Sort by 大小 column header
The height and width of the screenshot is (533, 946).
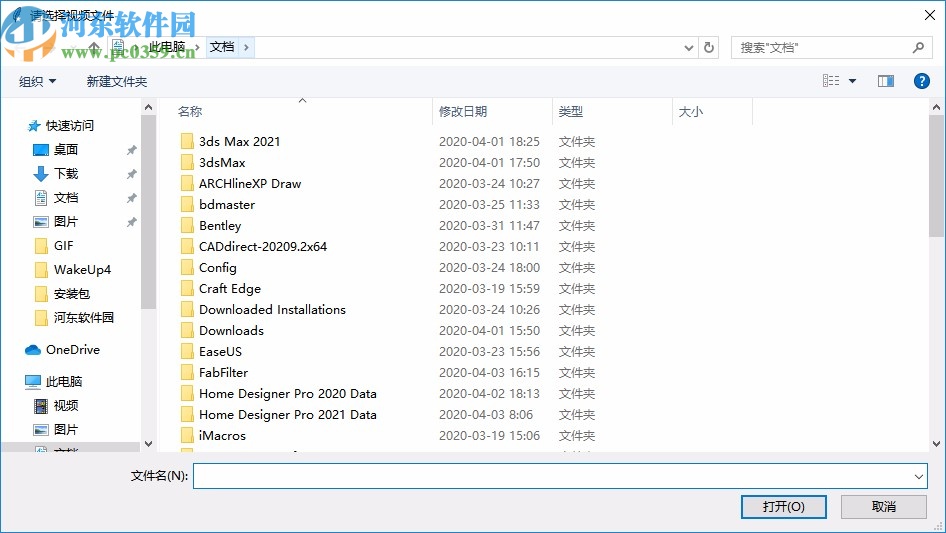point(691,112)
